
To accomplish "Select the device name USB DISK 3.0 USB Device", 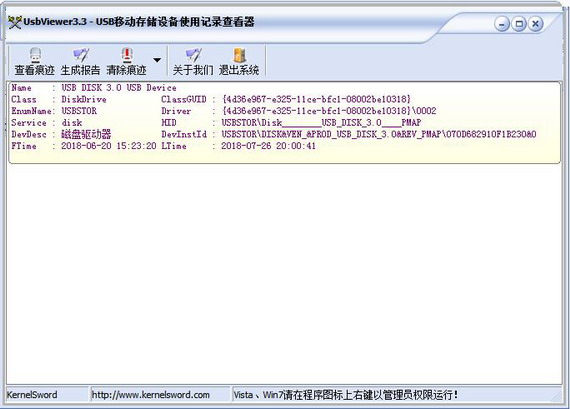I will (119, 88).
